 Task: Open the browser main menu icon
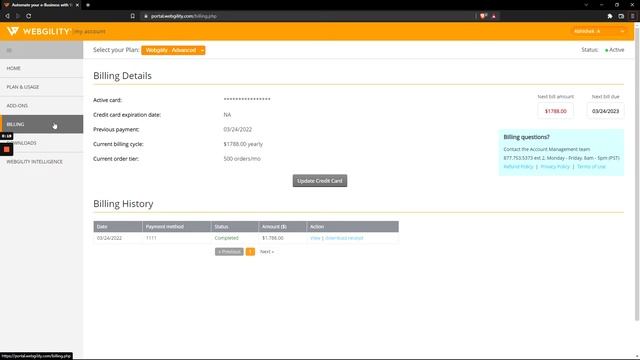click(x=632, y=16)
